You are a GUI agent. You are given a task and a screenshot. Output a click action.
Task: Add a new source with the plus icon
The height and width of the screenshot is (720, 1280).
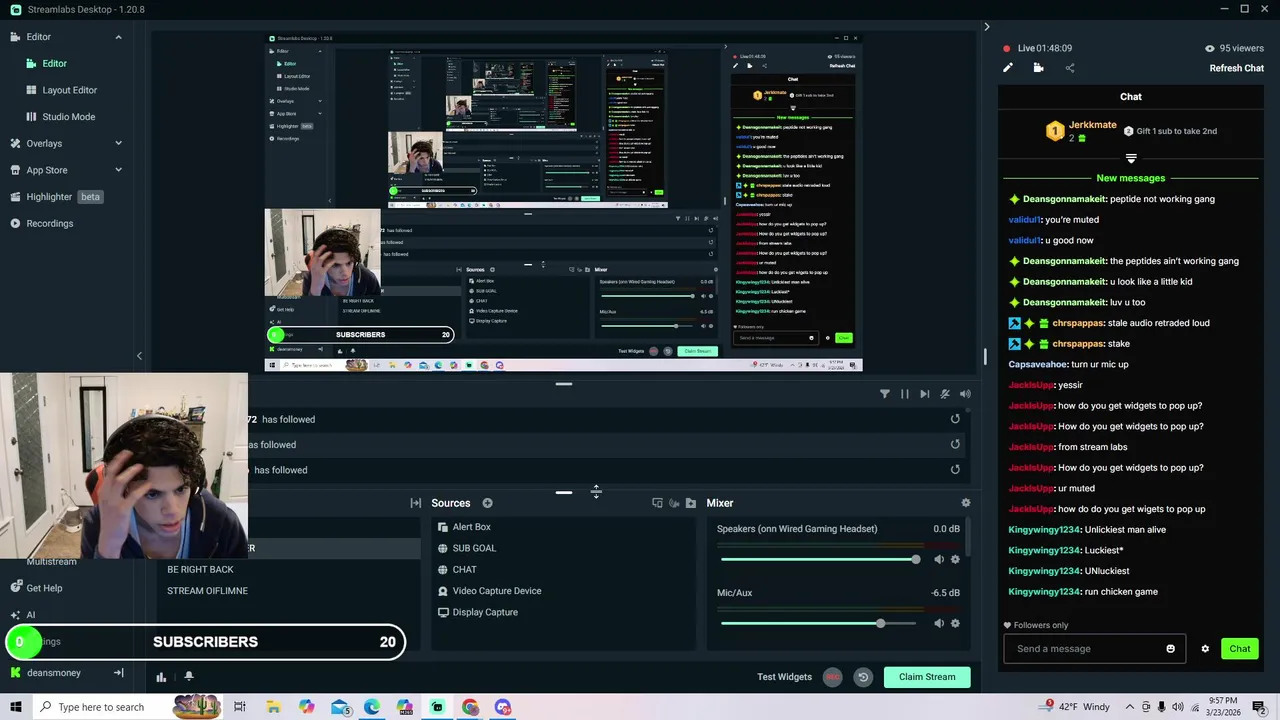click(x=488, y=503)
